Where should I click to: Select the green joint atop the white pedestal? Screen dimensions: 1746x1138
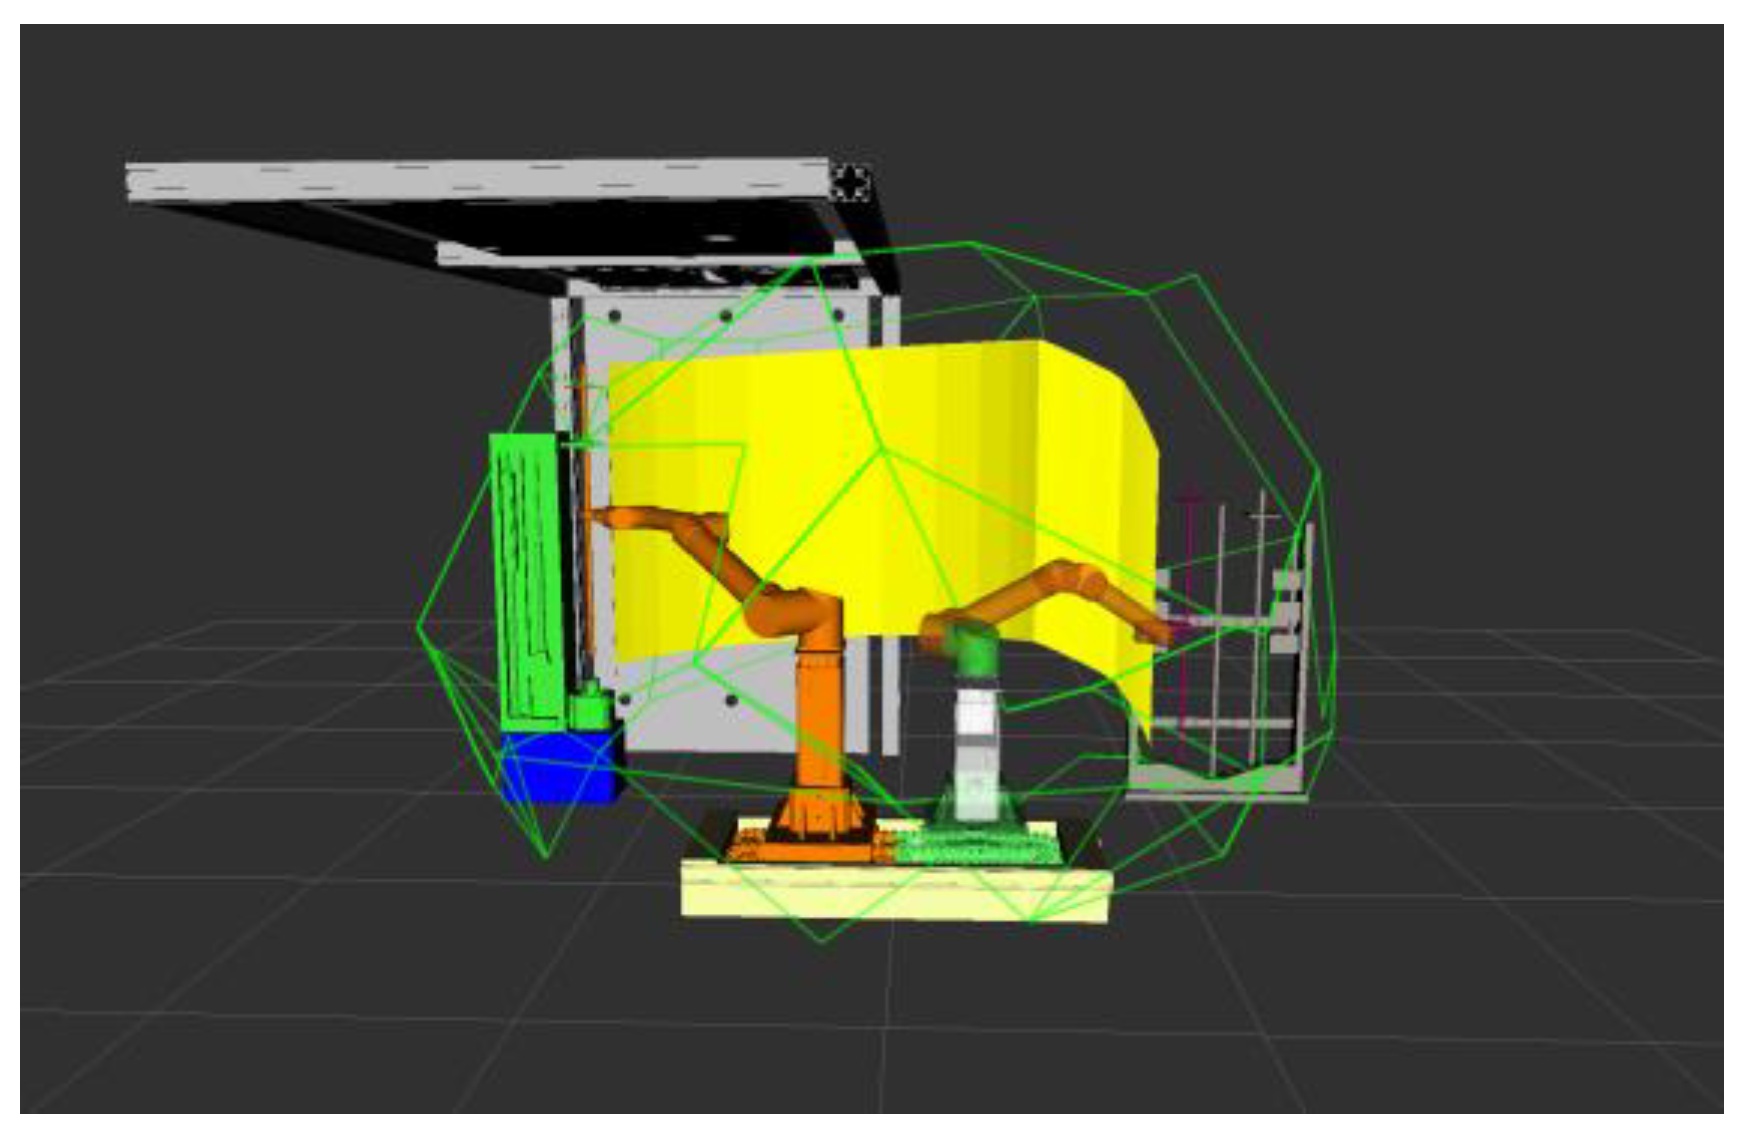coord(972,651)
